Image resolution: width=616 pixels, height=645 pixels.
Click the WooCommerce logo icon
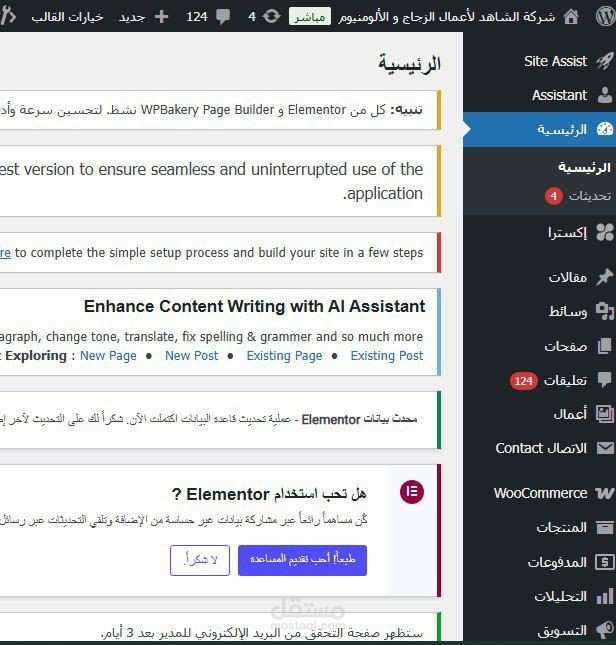(x=605, y=493)
